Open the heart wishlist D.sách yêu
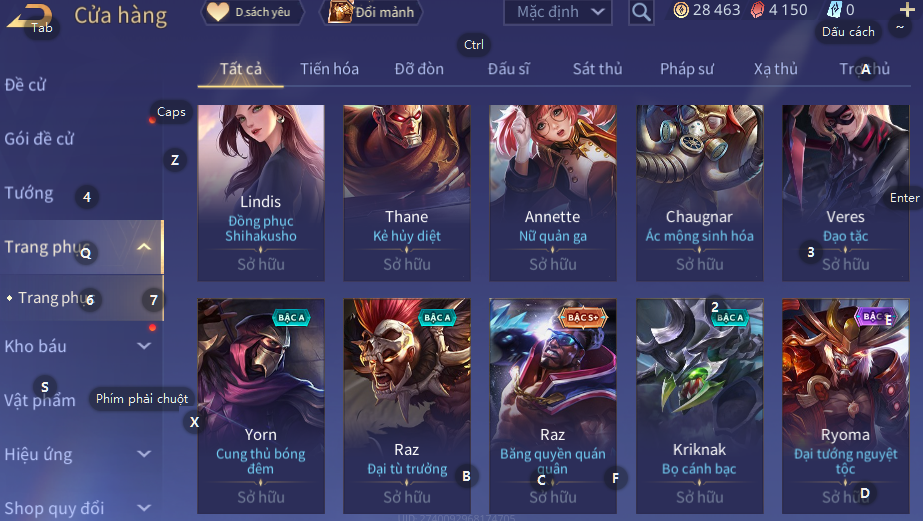The width and height of the screenshot is (923, 521). pyautogui.click(x=253, y=12)
